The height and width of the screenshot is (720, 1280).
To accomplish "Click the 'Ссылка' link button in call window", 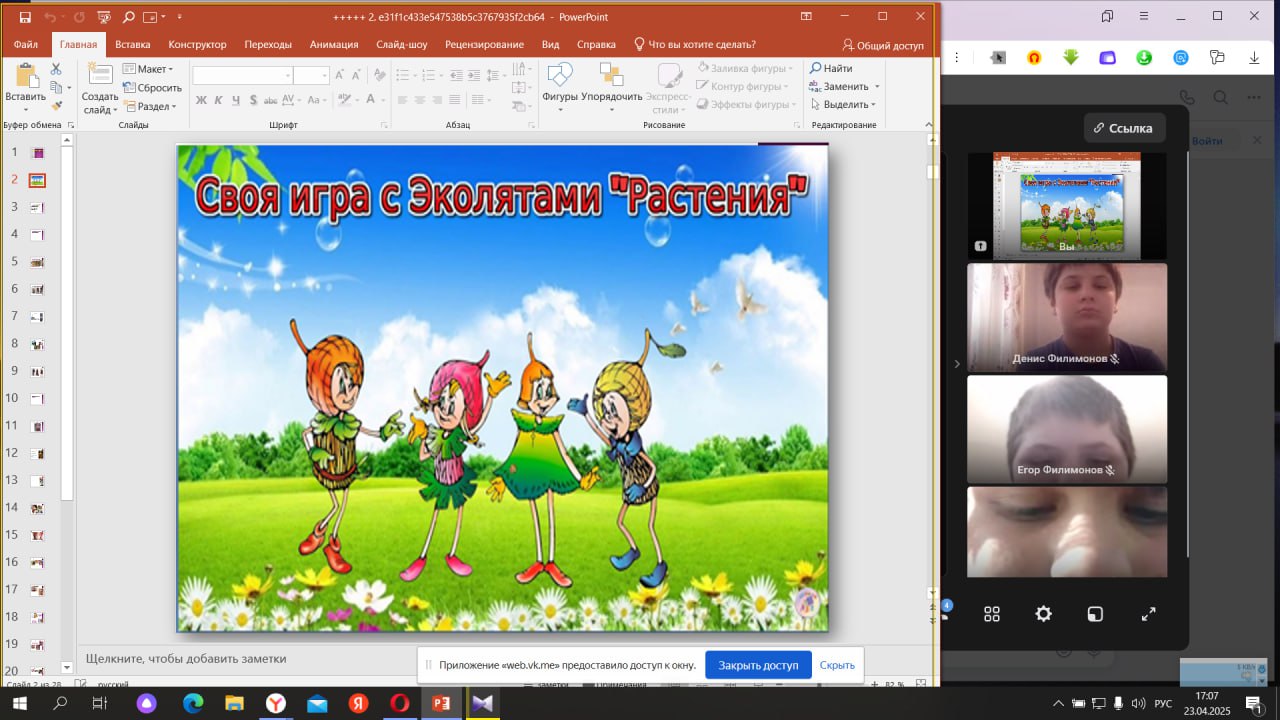I will coord(1123,128).
